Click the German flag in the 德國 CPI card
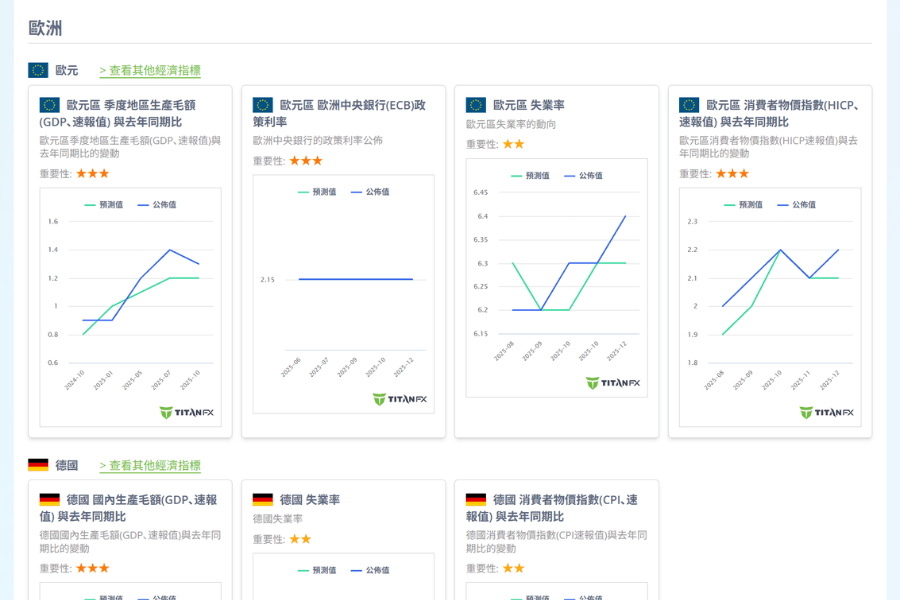 coord(476,500)
